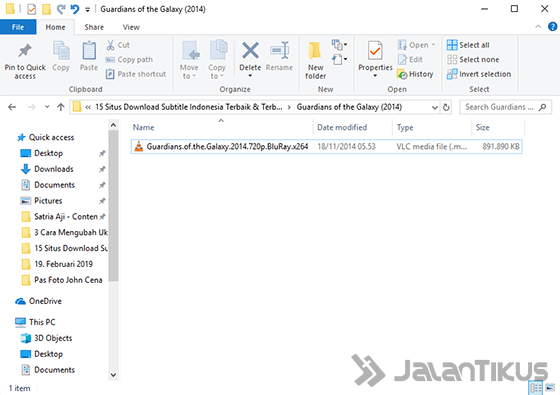Click the Search Guardians search box
Screen dimensions: 560x395
click(505, 107)
